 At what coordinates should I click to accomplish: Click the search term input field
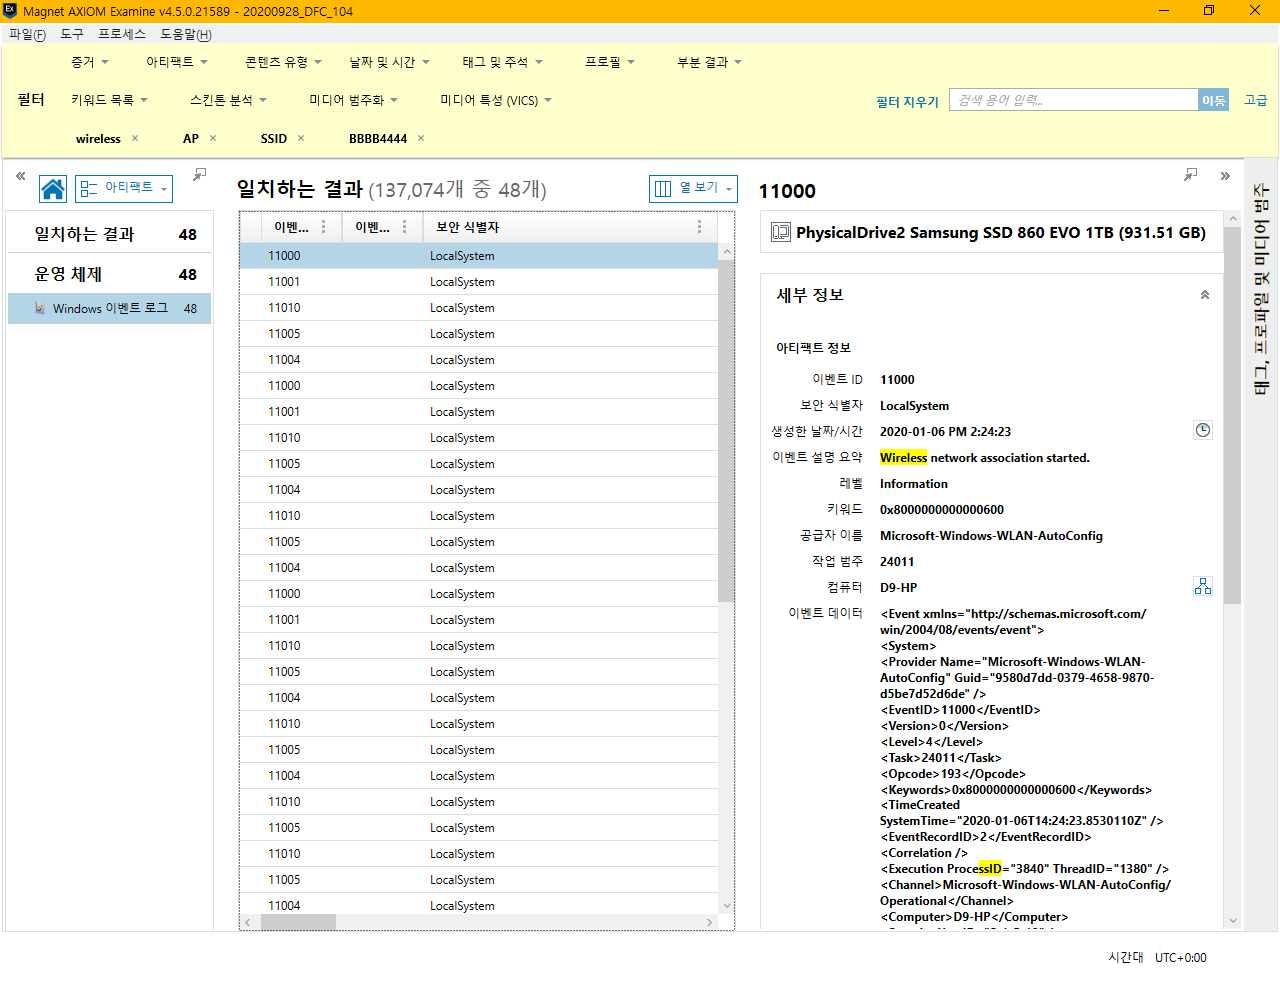(x=1073, y=100)
